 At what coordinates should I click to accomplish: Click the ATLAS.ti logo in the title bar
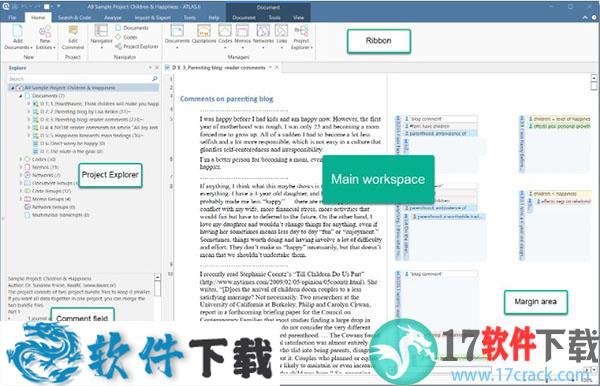(6, 6)
